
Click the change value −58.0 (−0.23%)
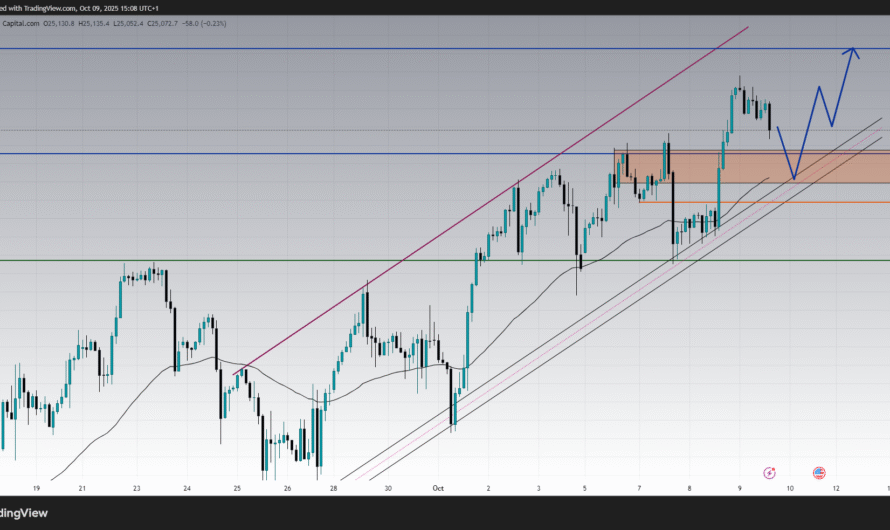point(204,23)
